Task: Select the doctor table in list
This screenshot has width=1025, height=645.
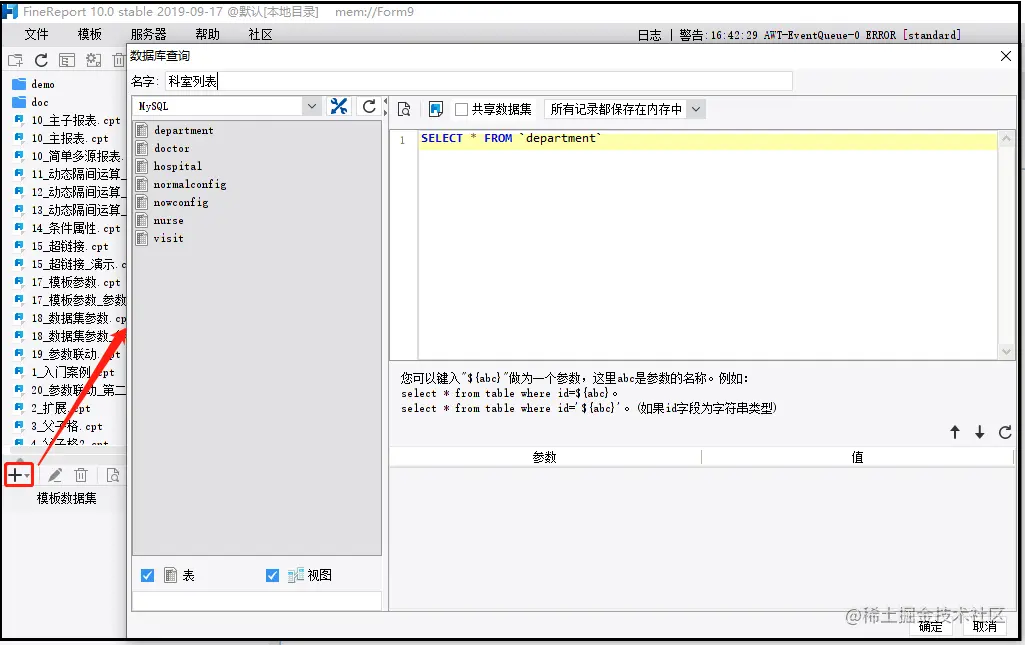Action: pyautogui.click(x=171, y=148)
